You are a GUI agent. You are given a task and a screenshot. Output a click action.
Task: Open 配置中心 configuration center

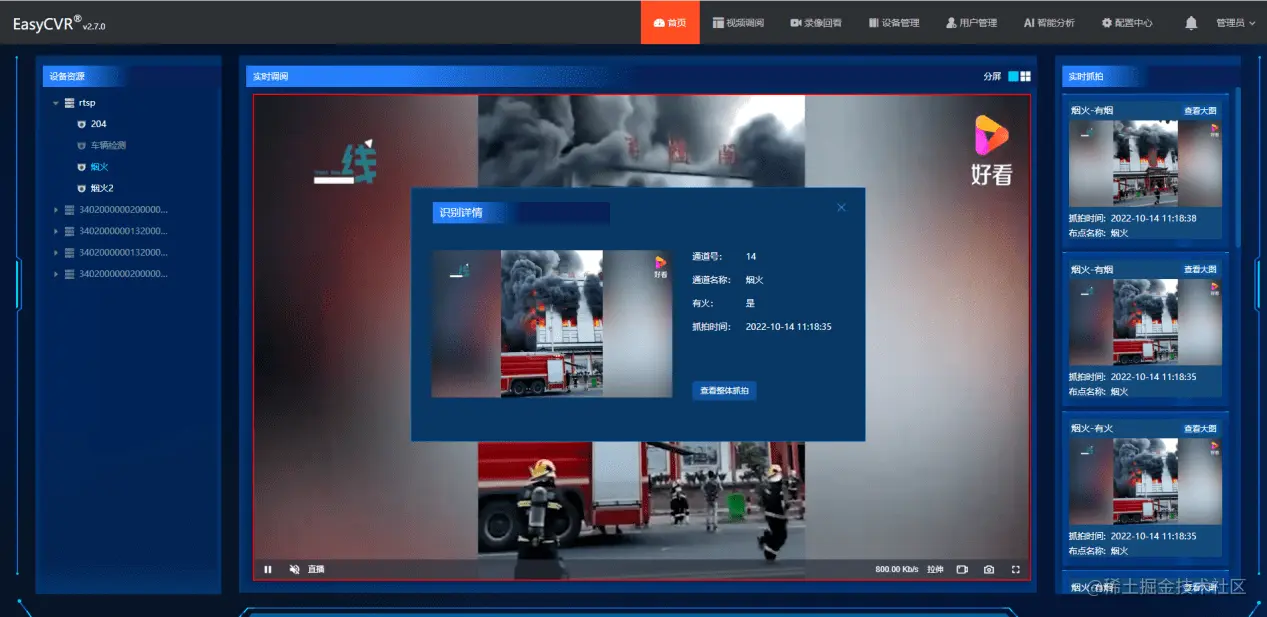pos(1127,22)
